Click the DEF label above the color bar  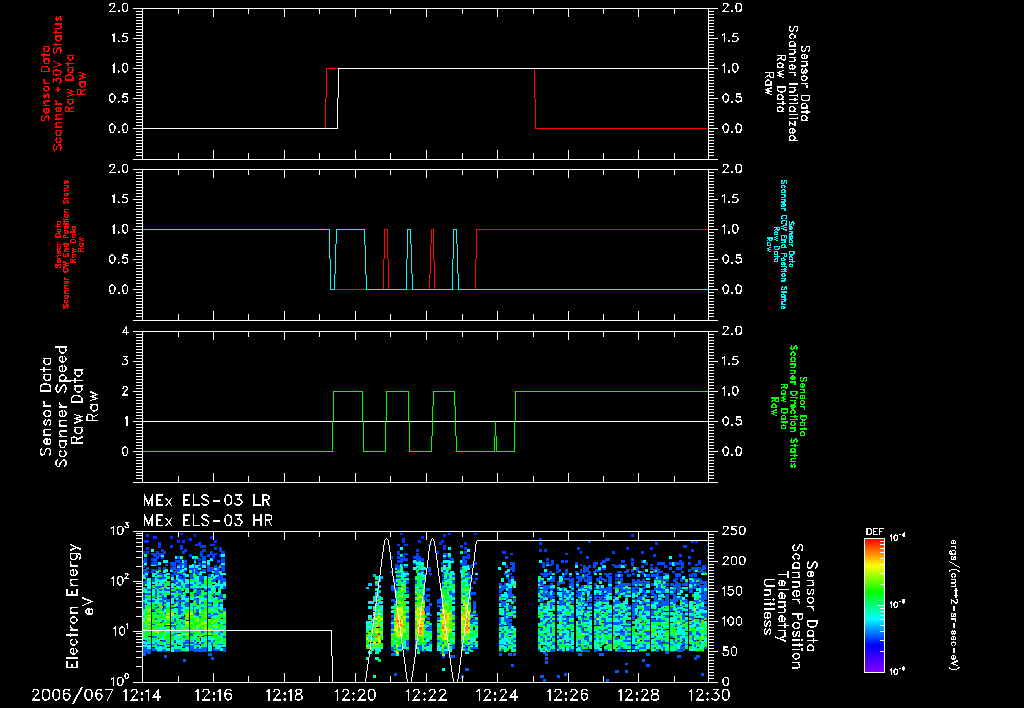(874, 532)
